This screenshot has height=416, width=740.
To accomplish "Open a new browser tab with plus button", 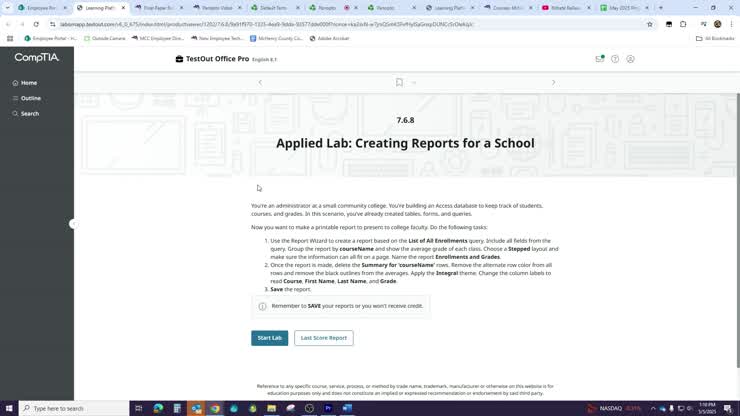I will [x=660, y=8].
